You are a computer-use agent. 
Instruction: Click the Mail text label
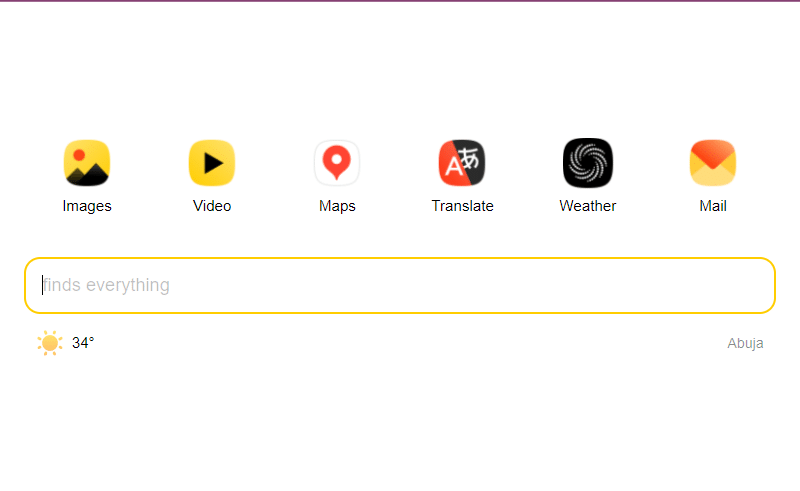(x=713, y=206)
